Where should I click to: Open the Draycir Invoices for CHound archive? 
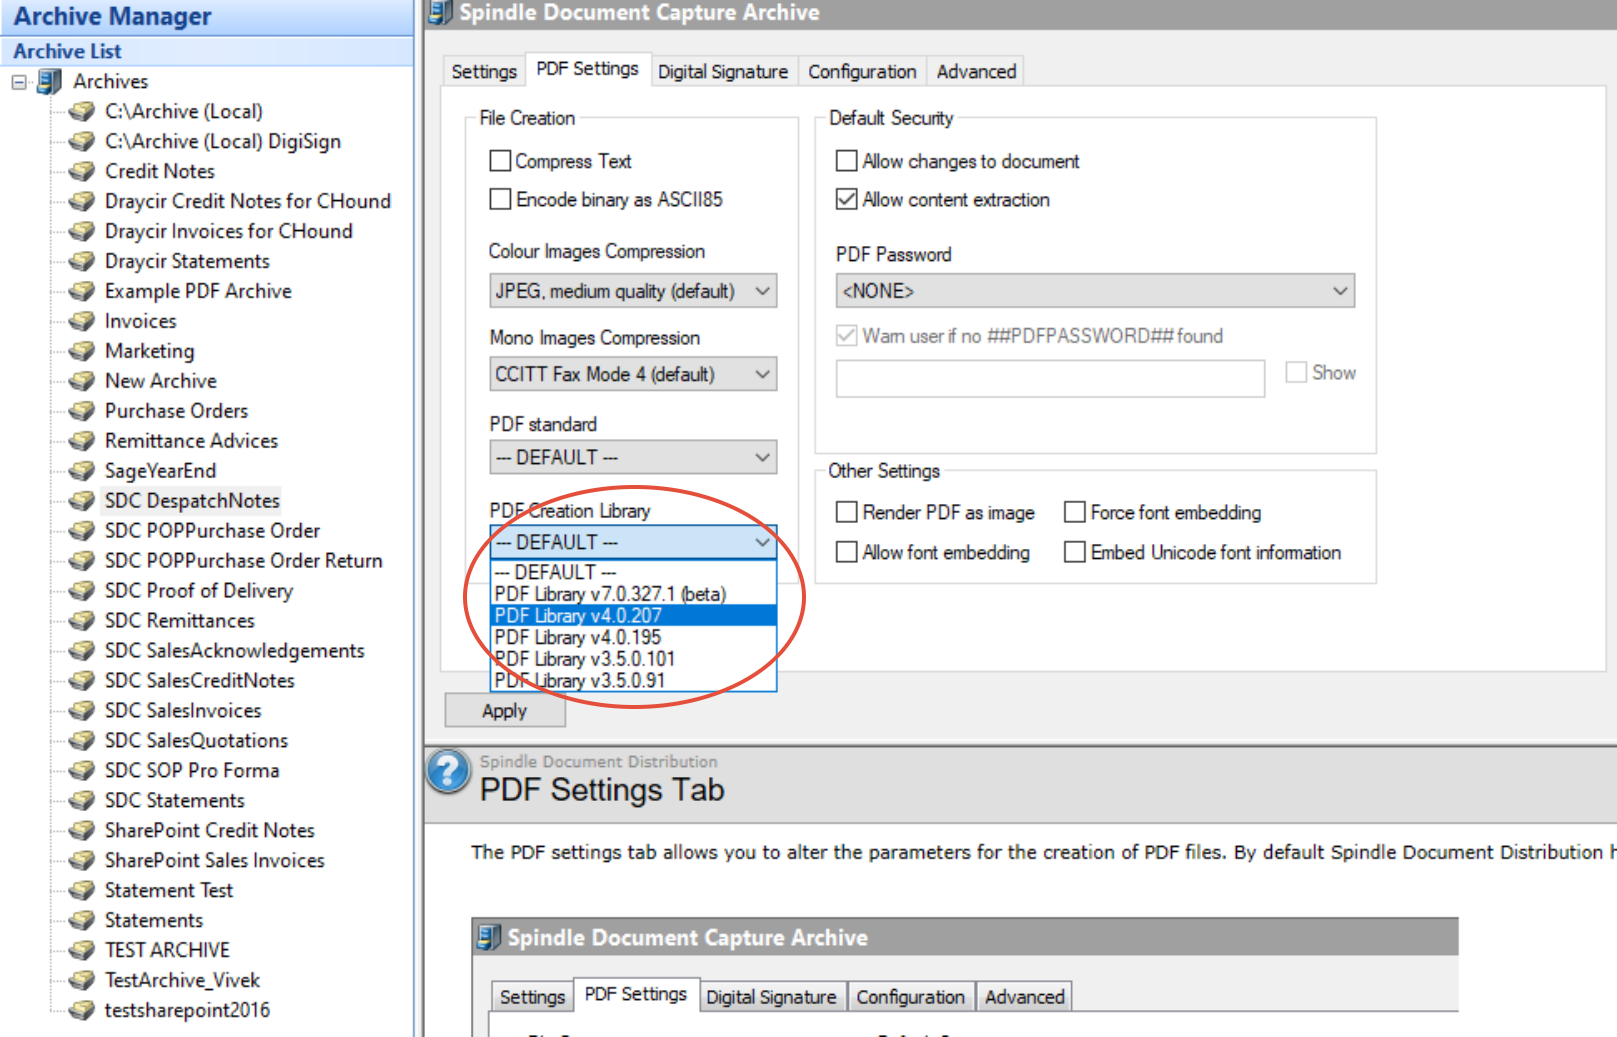[x=228, y=231]
